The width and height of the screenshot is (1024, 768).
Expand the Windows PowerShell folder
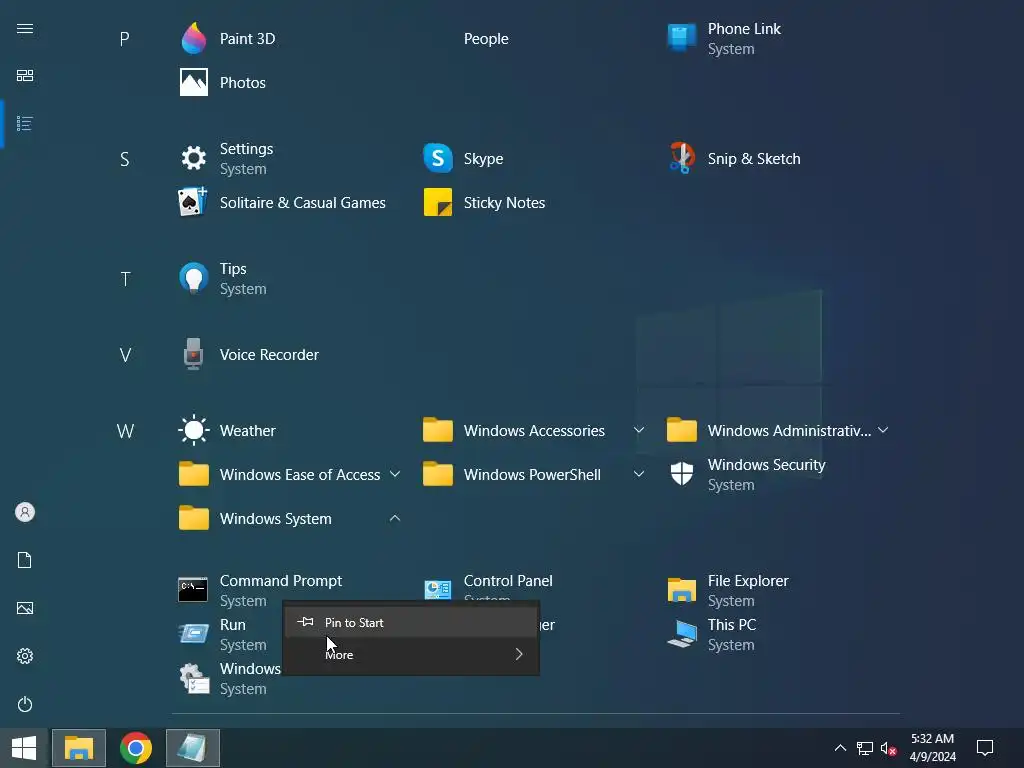(534, 475)
